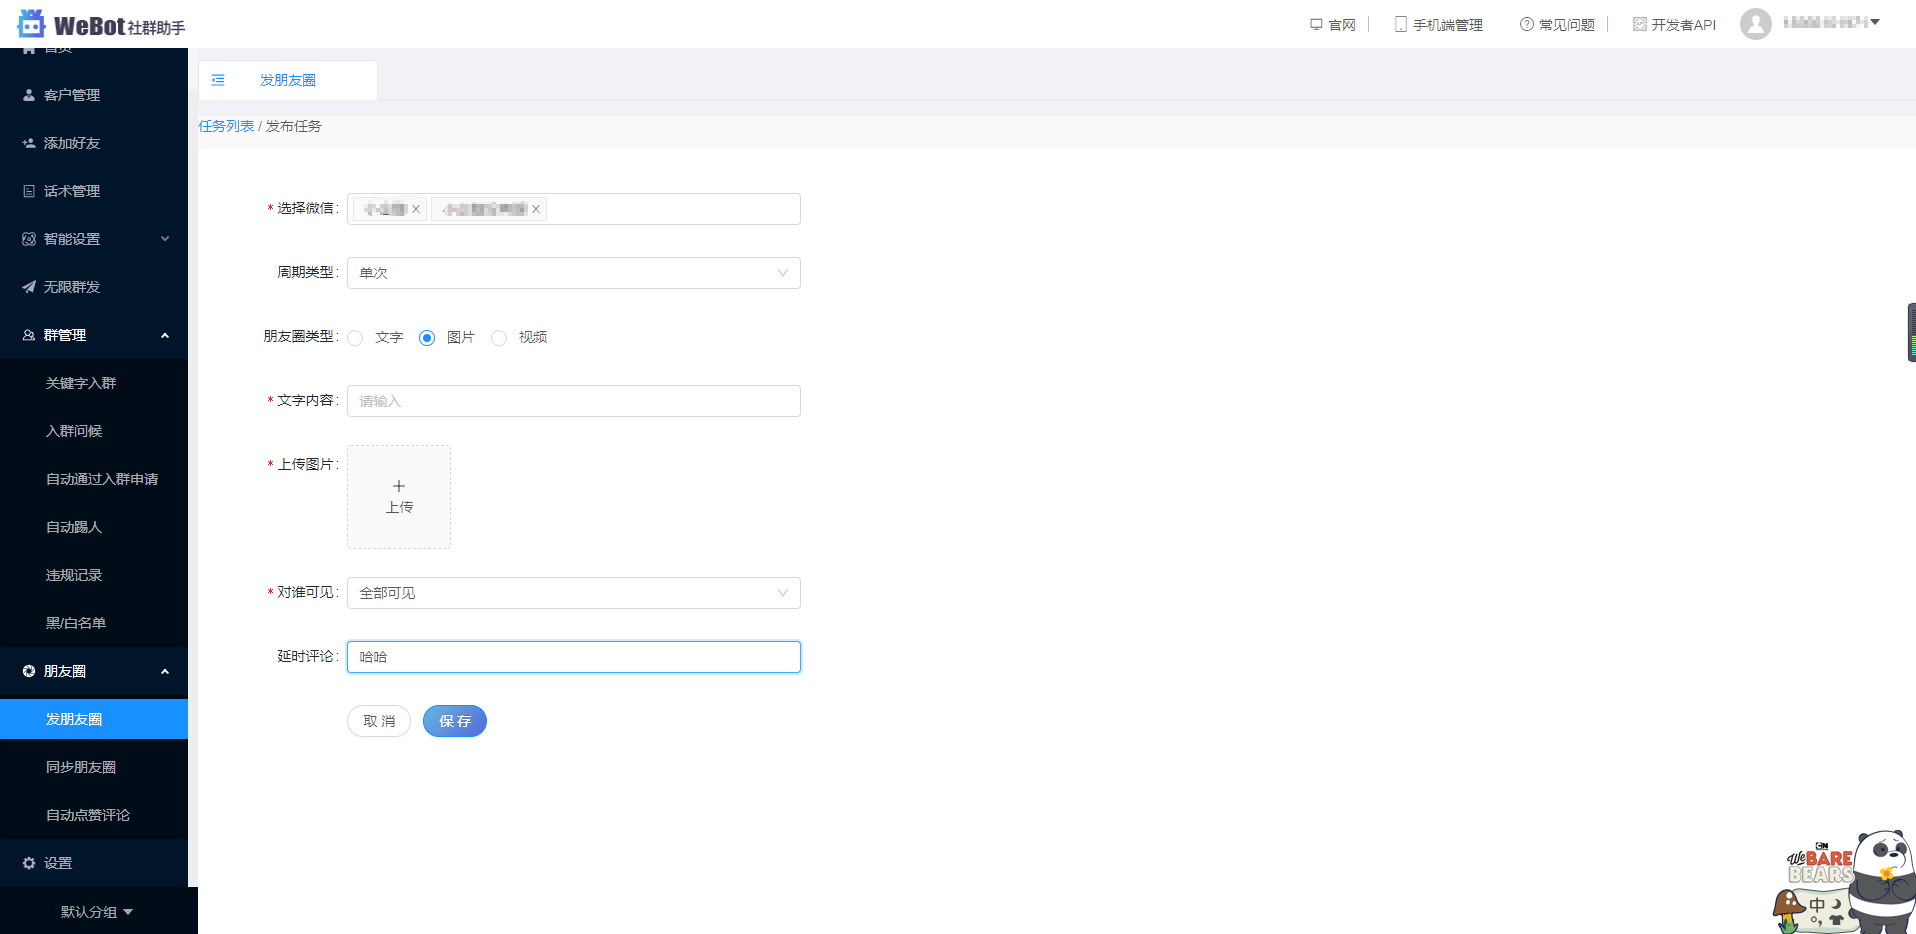Click the 文字内容 input field
The image size is (1916, 934).
(574, 401)
